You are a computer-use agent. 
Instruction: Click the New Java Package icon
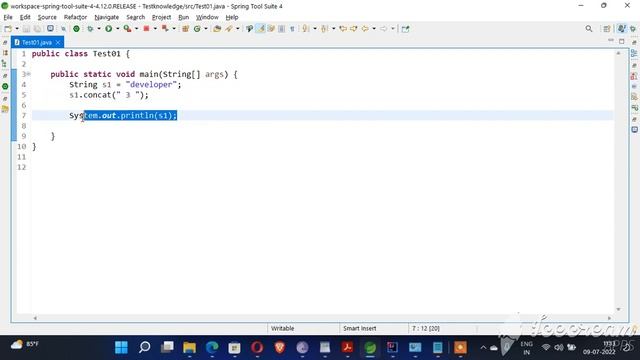click(185, 29)
